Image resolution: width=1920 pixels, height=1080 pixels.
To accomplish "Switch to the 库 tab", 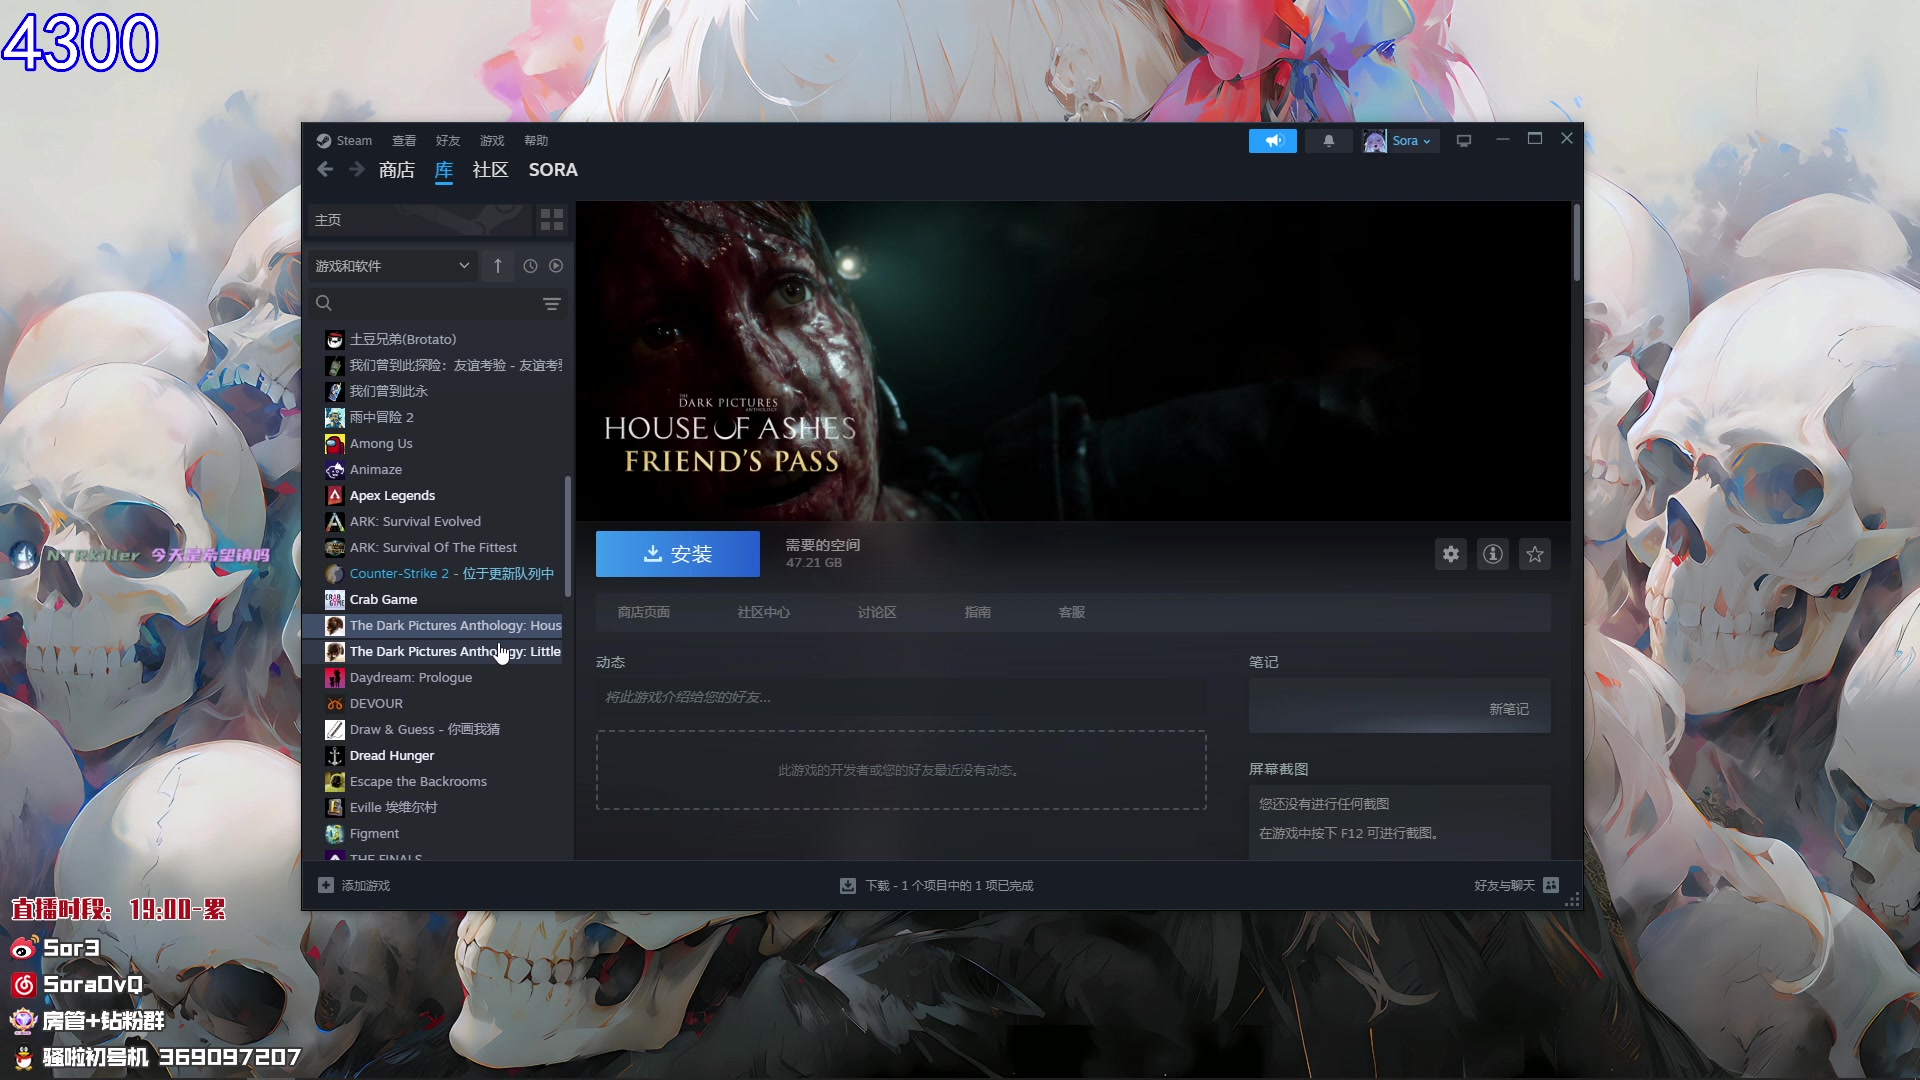I will [x=444, y=170].
